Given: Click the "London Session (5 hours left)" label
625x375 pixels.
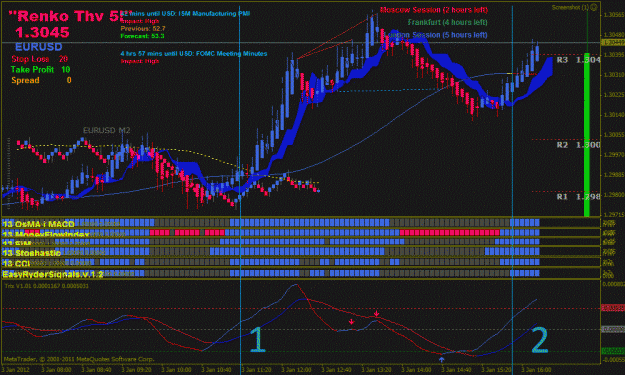Looking at the screenshot, I should click(x=437, y=35).
